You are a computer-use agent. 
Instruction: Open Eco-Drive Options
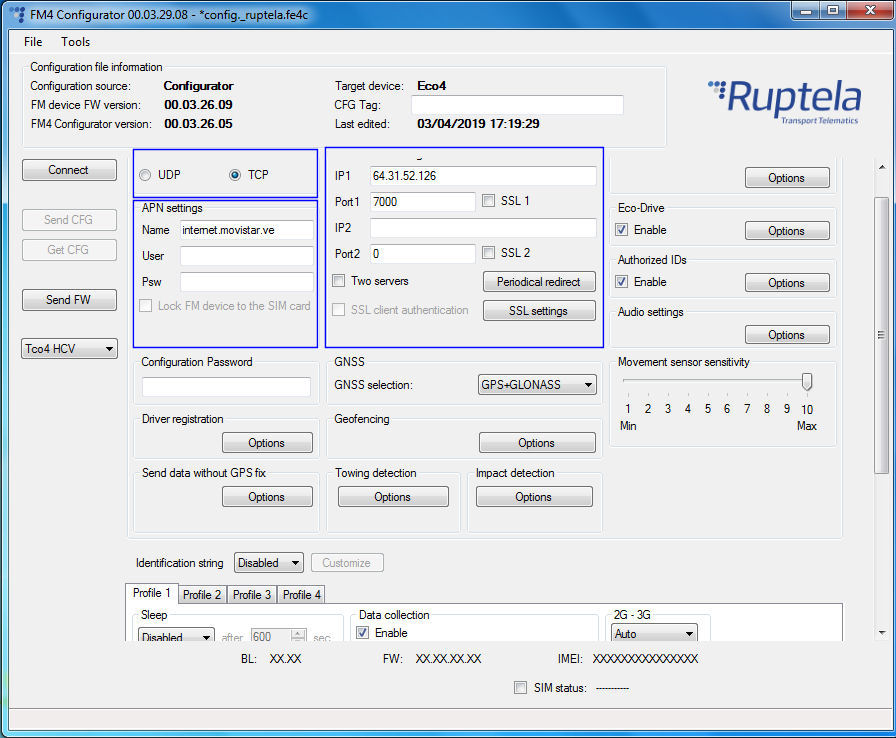pos(787,230)
